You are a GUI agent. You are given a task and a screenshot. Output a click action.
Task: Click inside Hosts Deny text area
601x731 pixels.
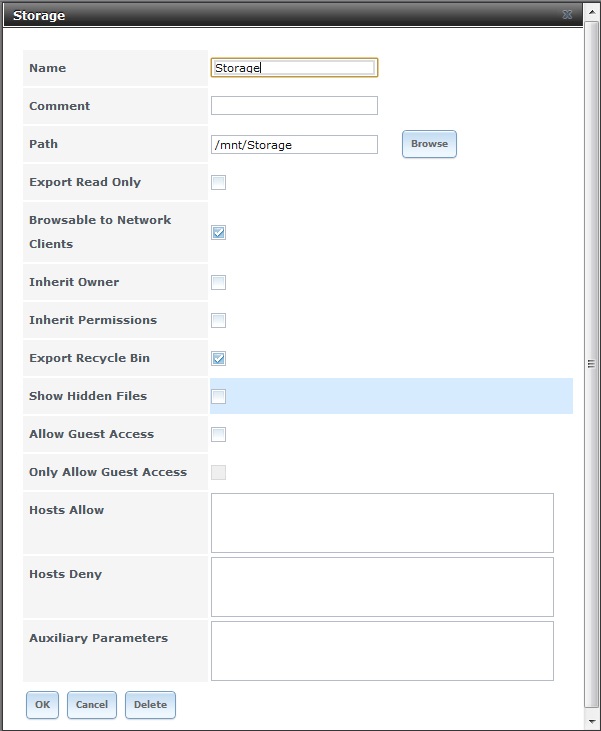[x=382, y=587]
